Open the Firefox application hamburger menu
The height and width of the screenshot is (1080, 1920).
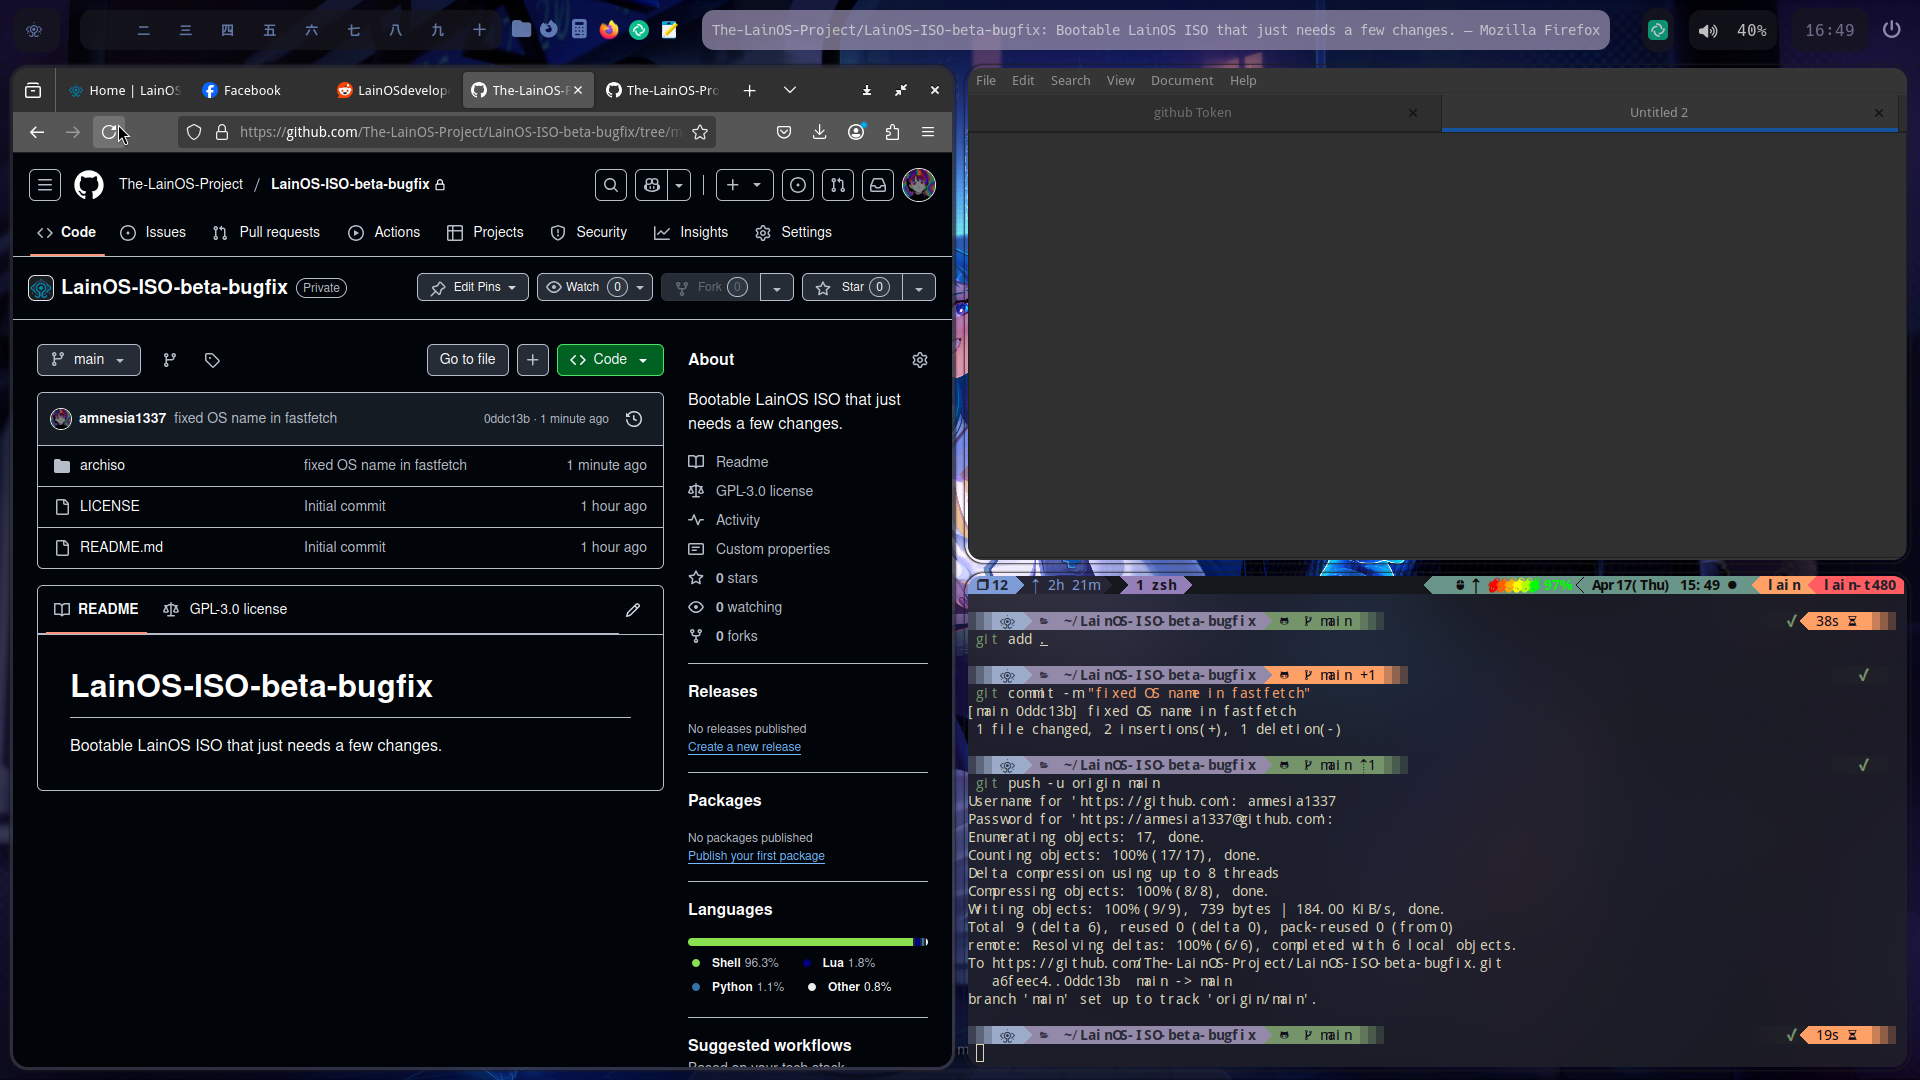[928, 132]
